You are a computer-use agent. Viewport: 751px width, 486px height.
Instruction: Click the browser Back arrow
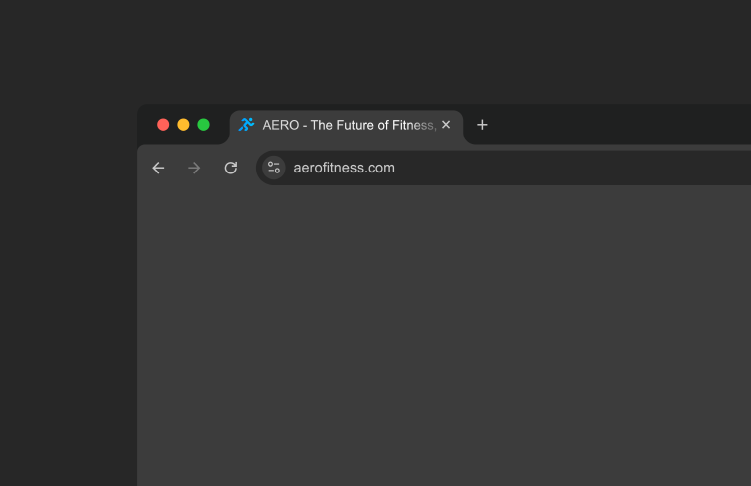pos(158,168)
